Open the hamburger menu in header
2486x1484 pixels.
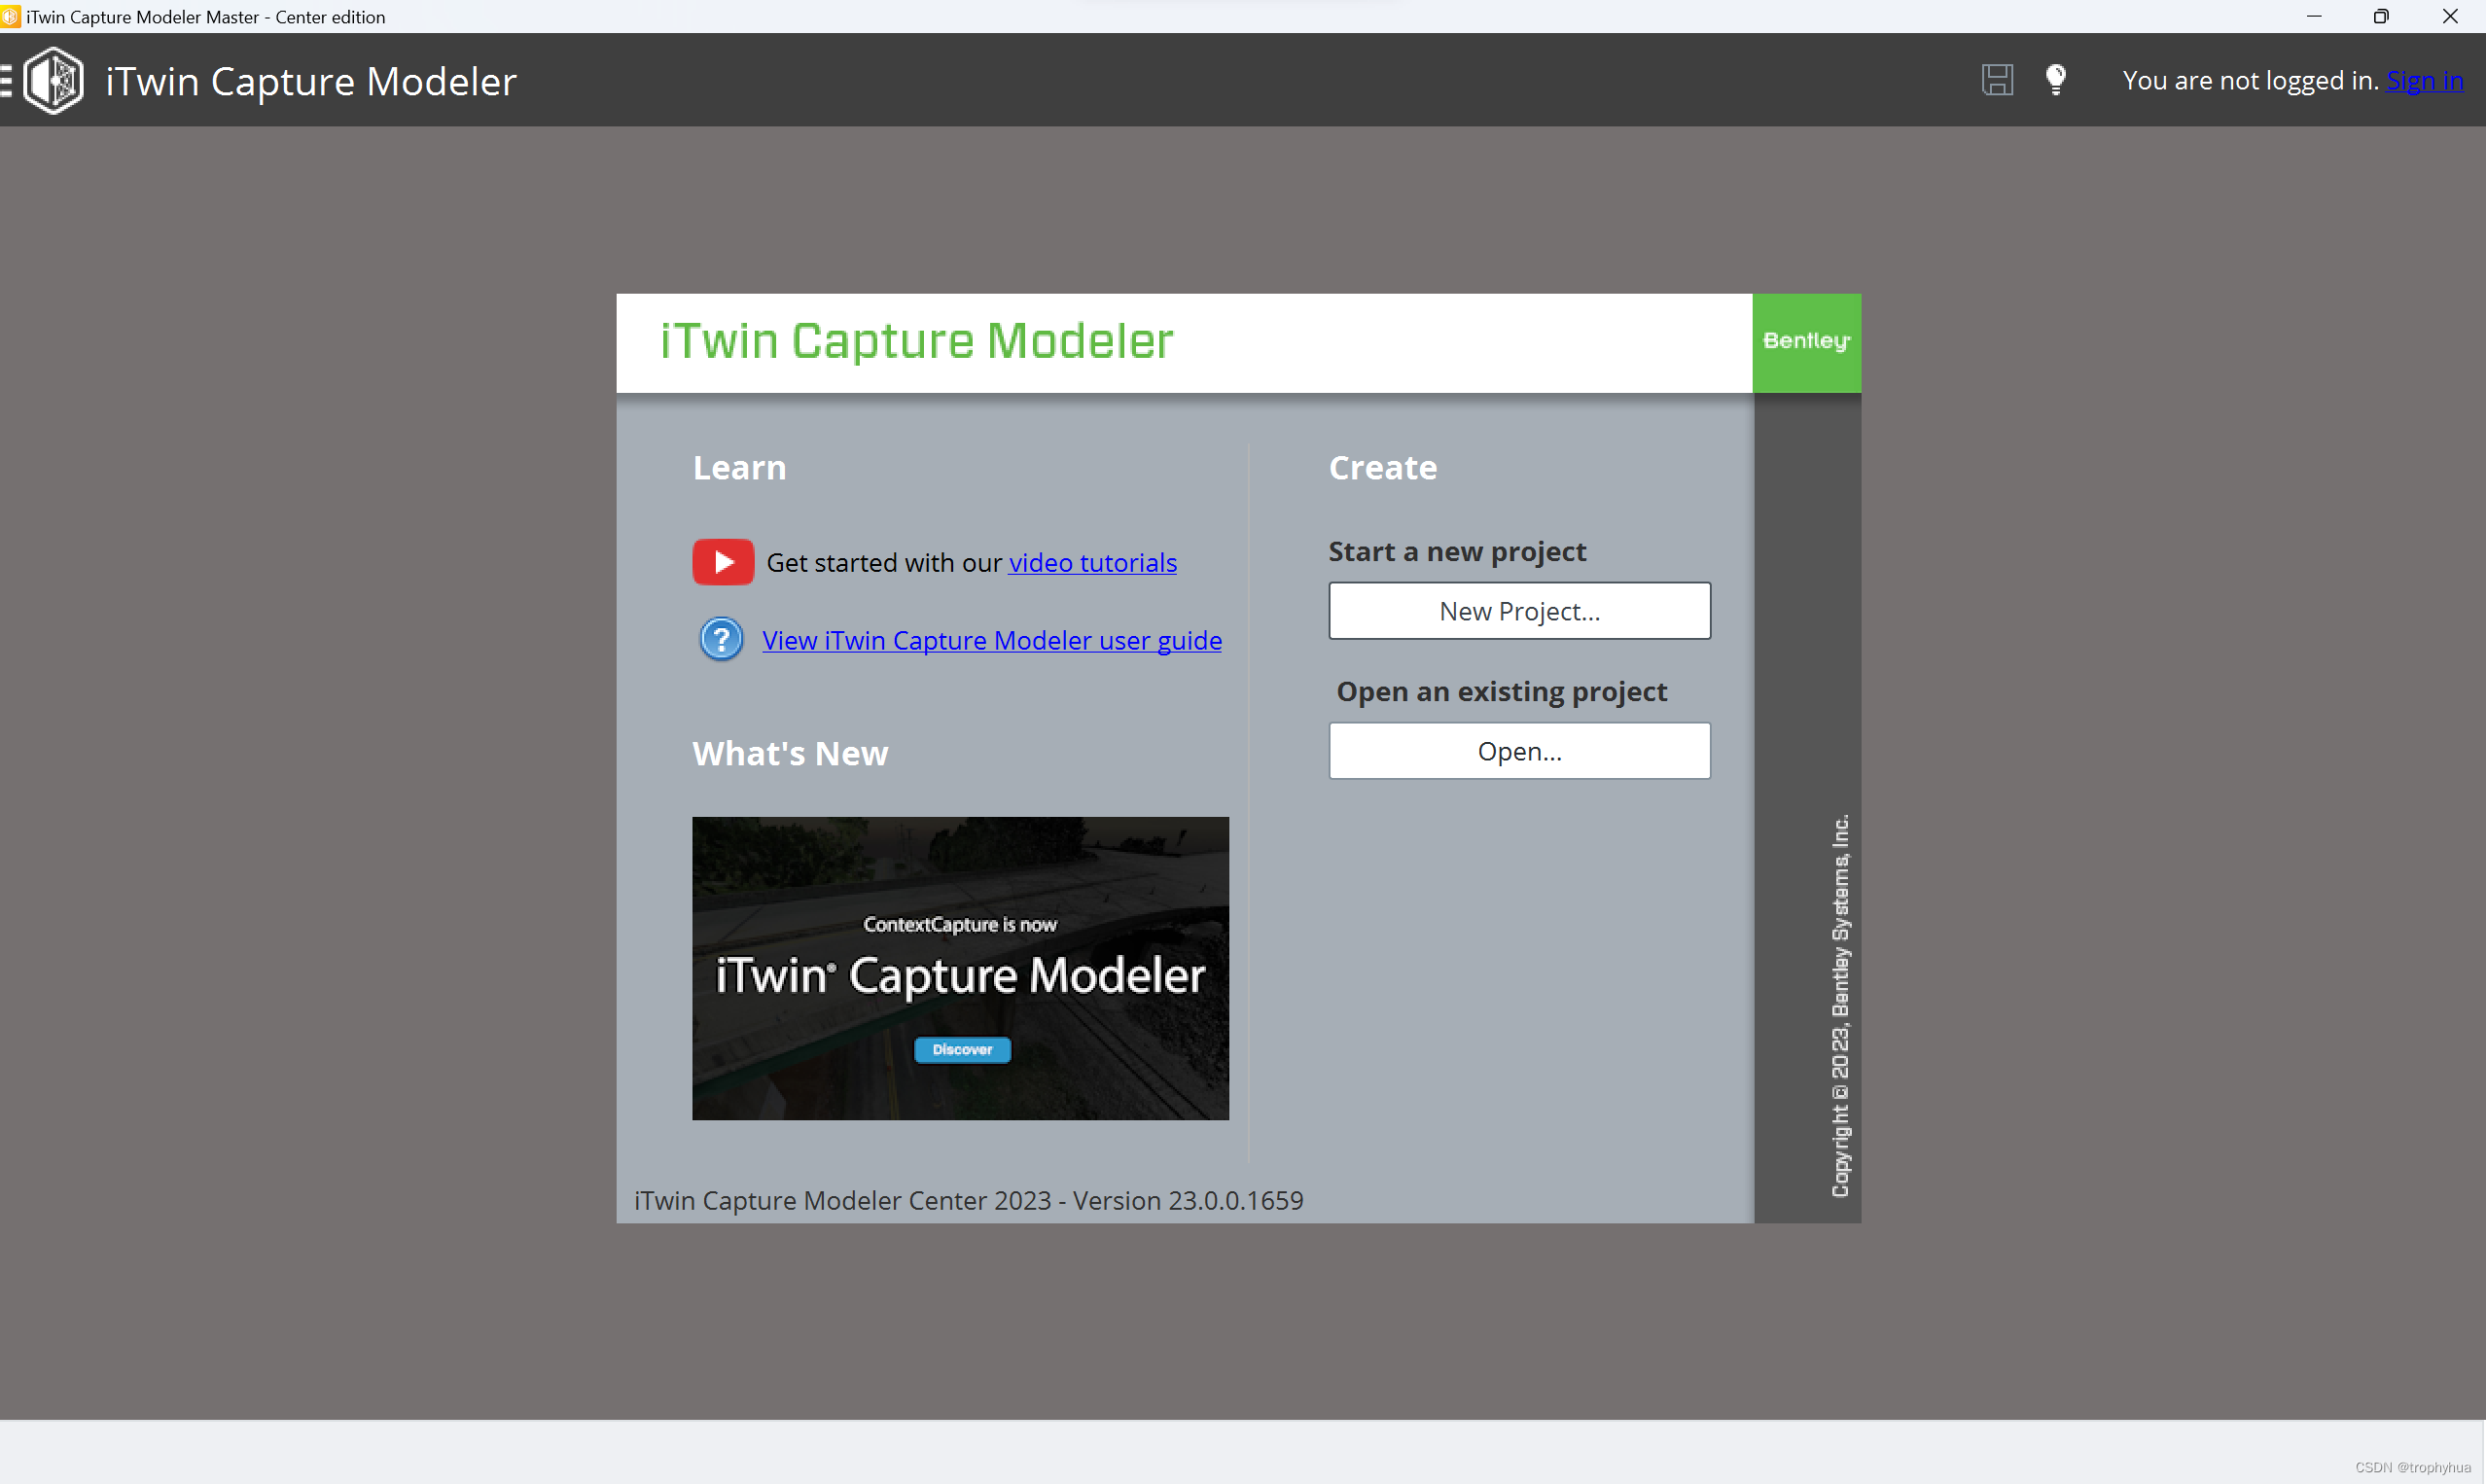click(x=6, y=80)
